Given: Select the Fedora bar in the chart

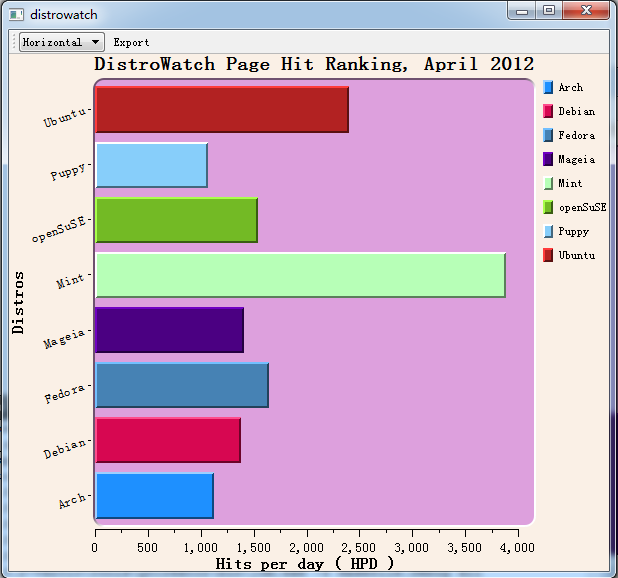Looking at the screenshot, I should click(x=182, y=385).
